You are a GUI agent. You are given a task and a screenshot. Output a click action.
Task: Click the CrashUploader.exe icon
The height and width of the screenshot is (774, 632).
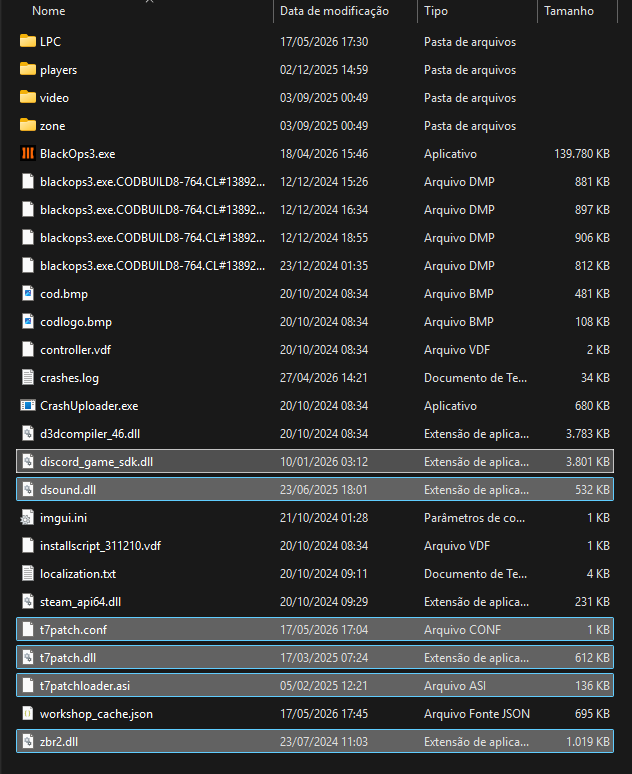pos(28,406)
